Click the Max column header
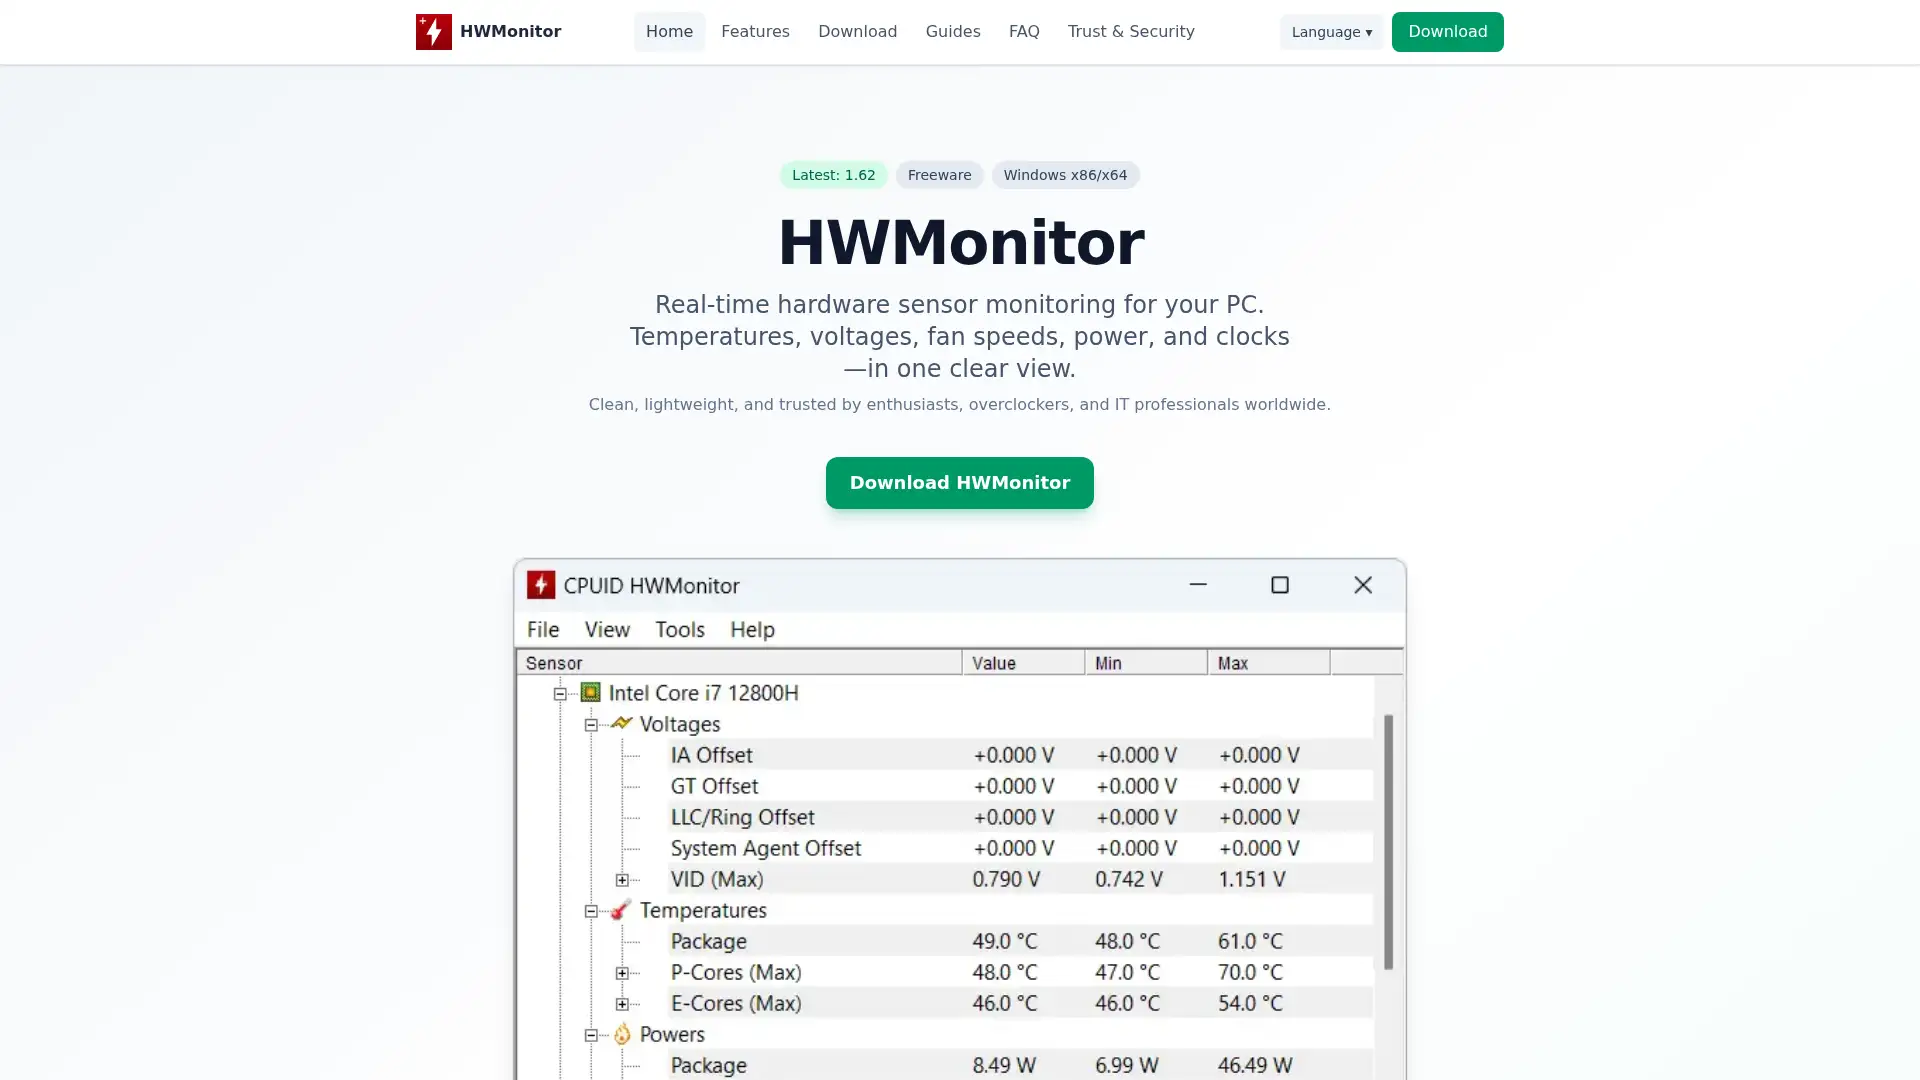 (x=1269, y=663)
